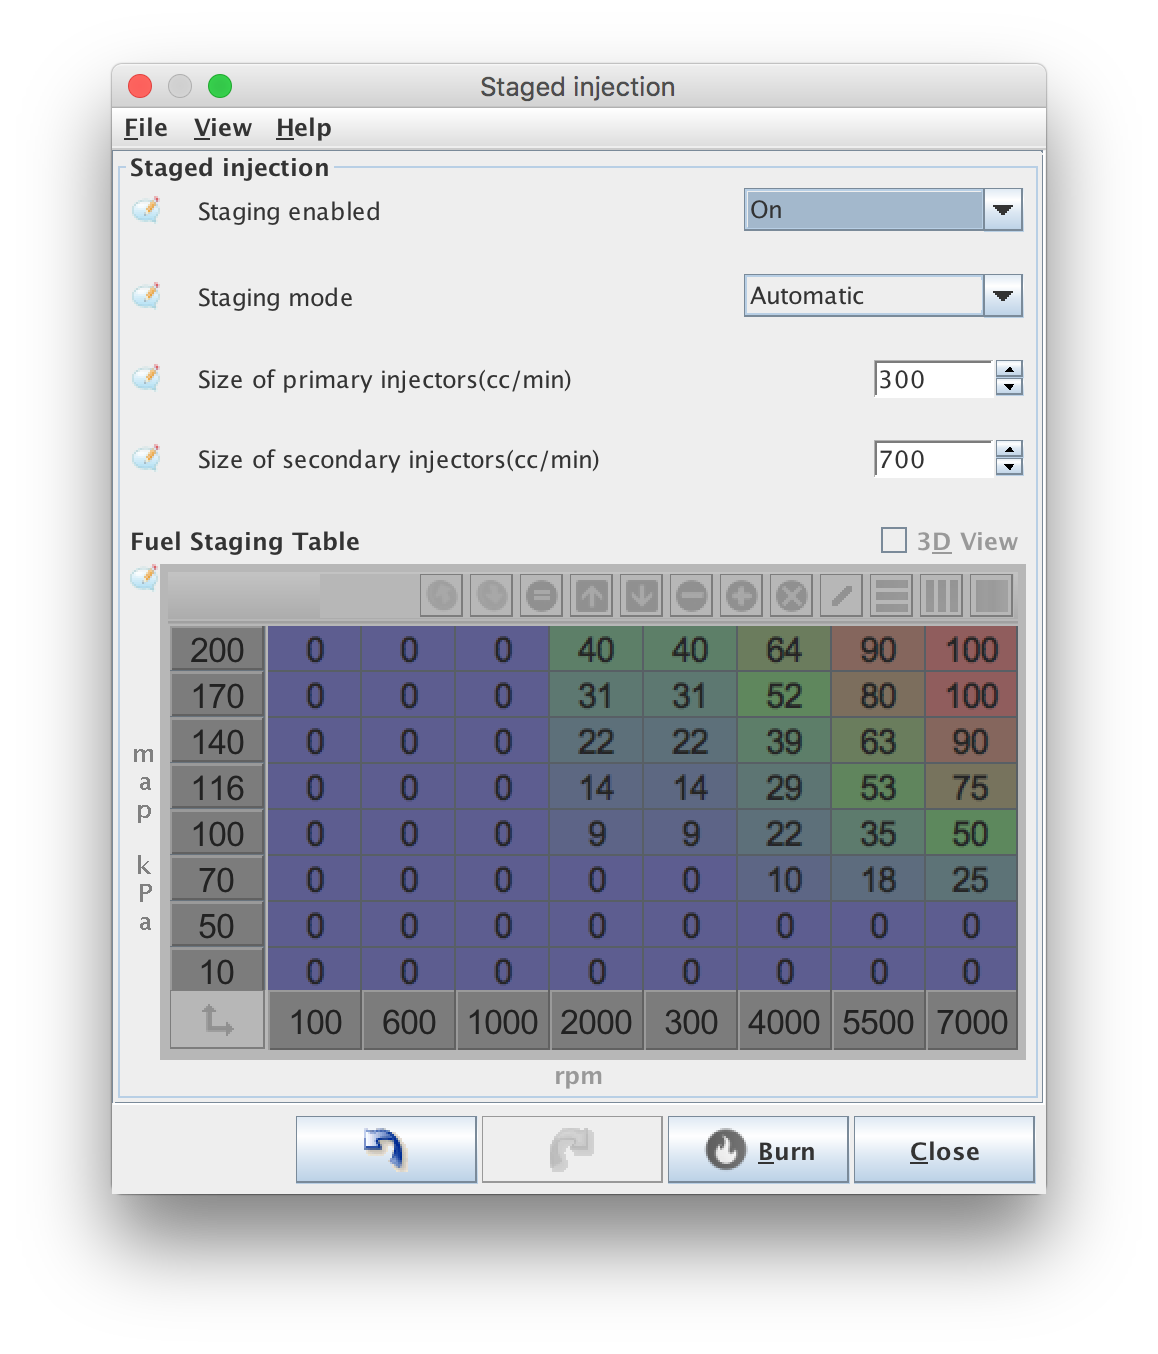Increase primary injector size with up stepper
The height and width of the screenshot is (1354, 1158).
(x=1010, y=369)
